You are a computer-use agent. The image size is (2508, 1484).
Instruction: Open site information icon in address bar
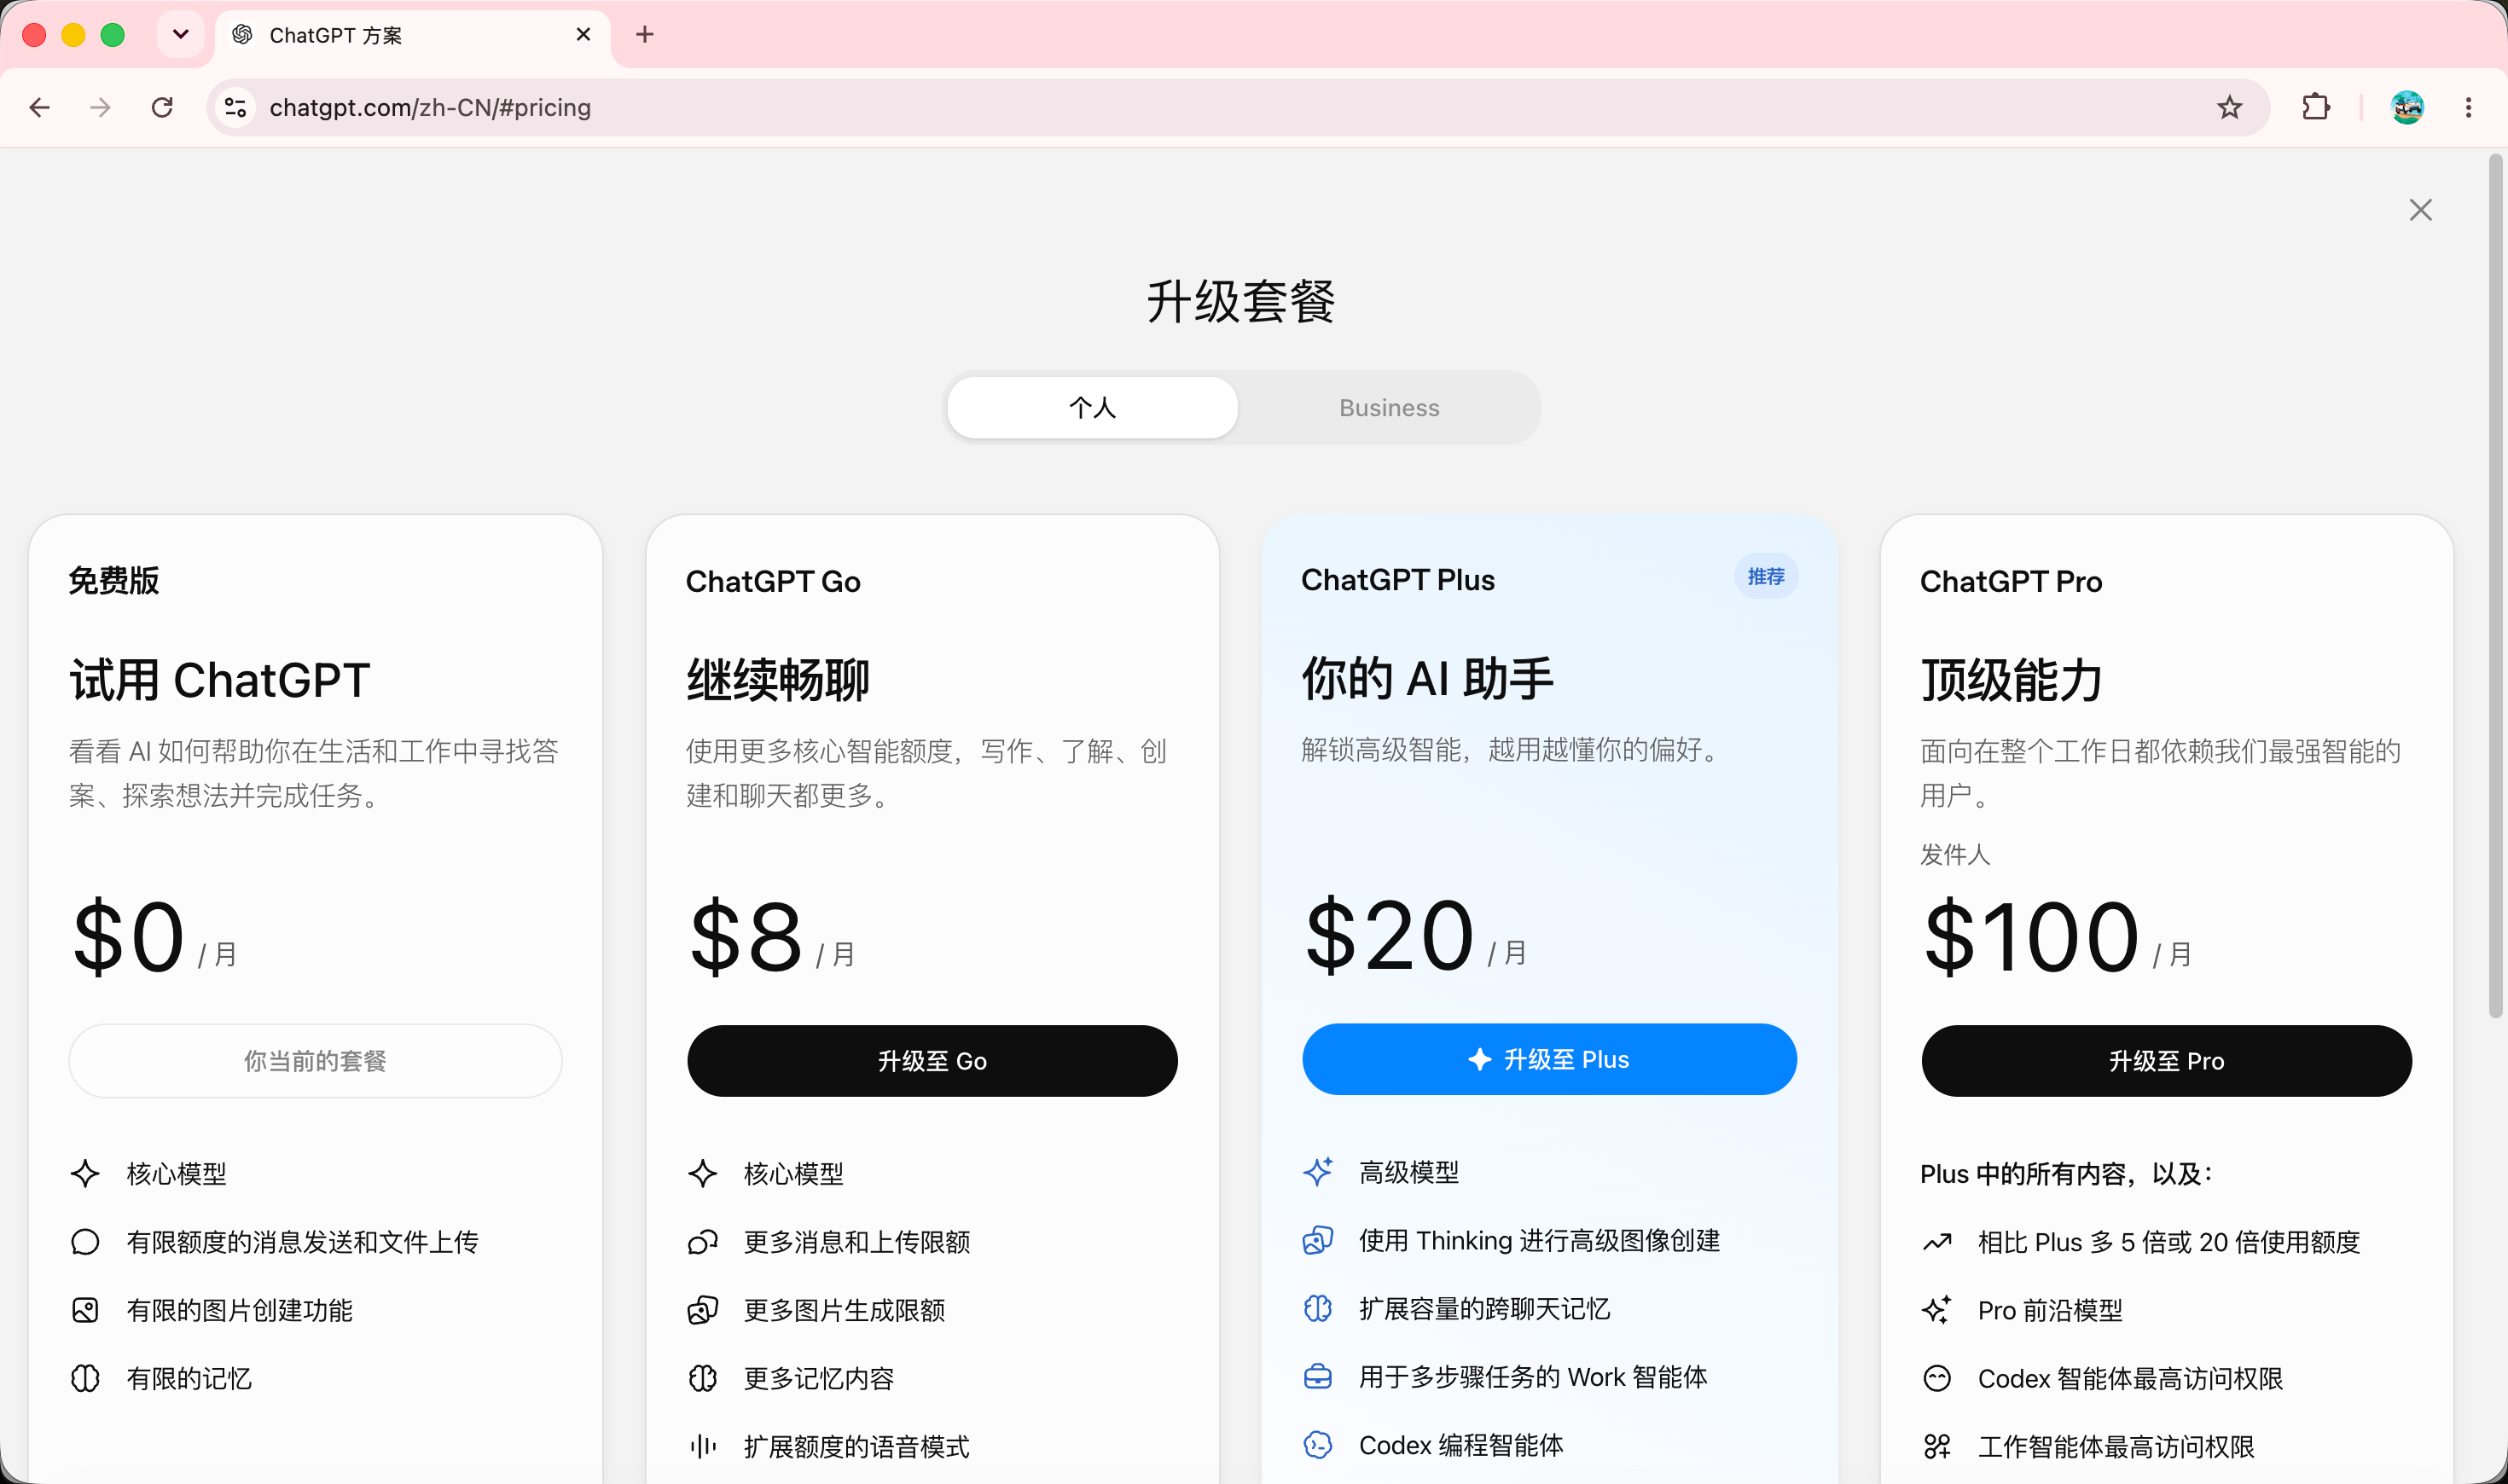click(x=236, y=107)
